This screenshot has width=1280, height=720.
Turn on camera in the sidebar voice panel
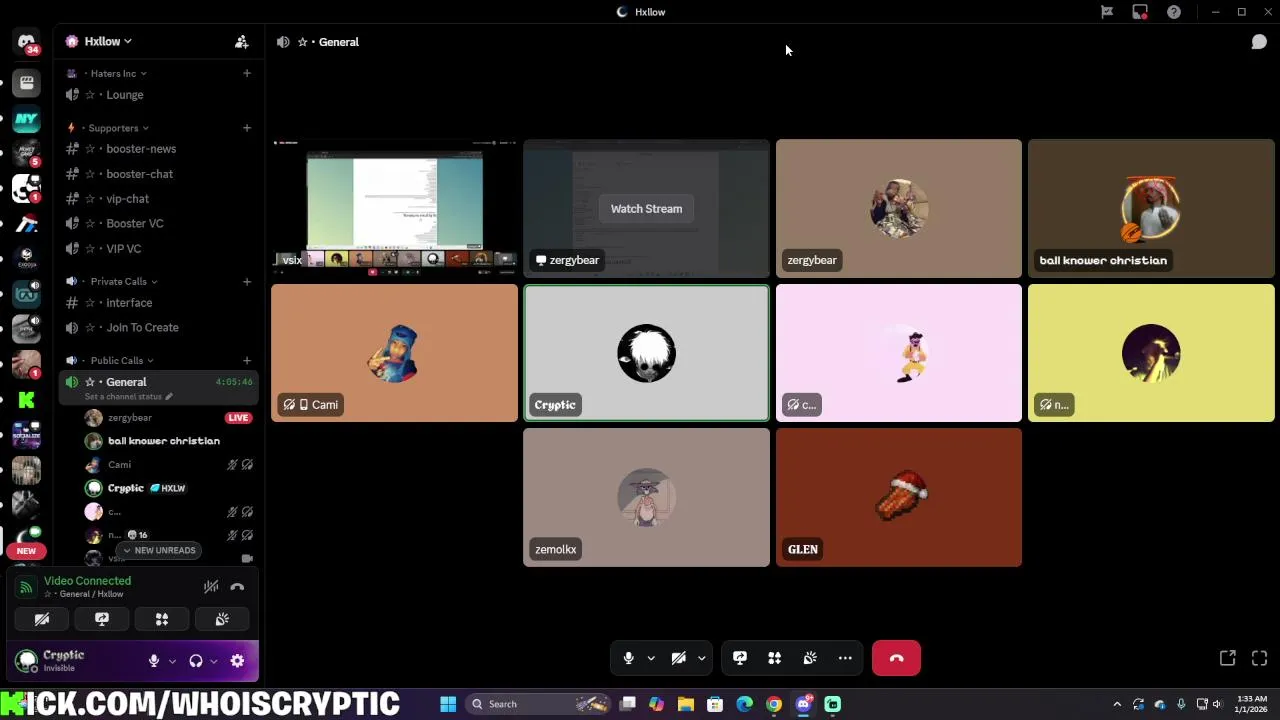coord(42,620)
